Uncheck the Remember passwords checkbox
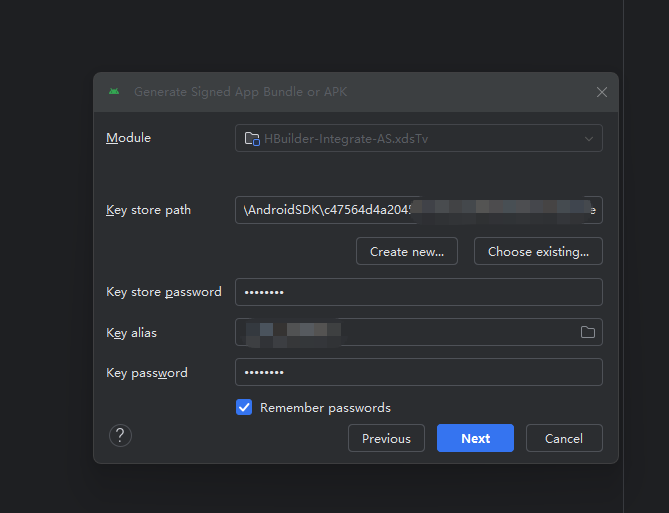The width and height of the screenshot is (669, 513). (244, 407)
